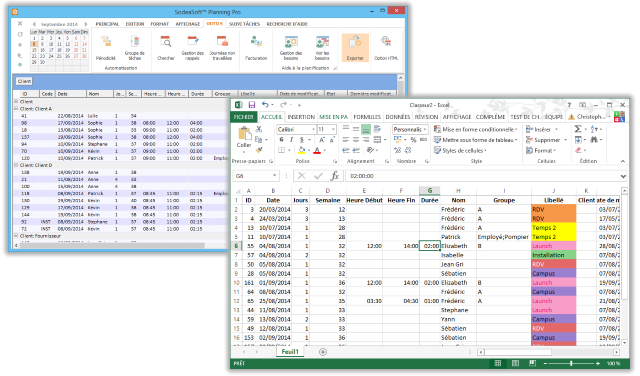Open Find with the binoculars icon
The image size is (640, 376).
pyautogui.click(x=594, y=140)
